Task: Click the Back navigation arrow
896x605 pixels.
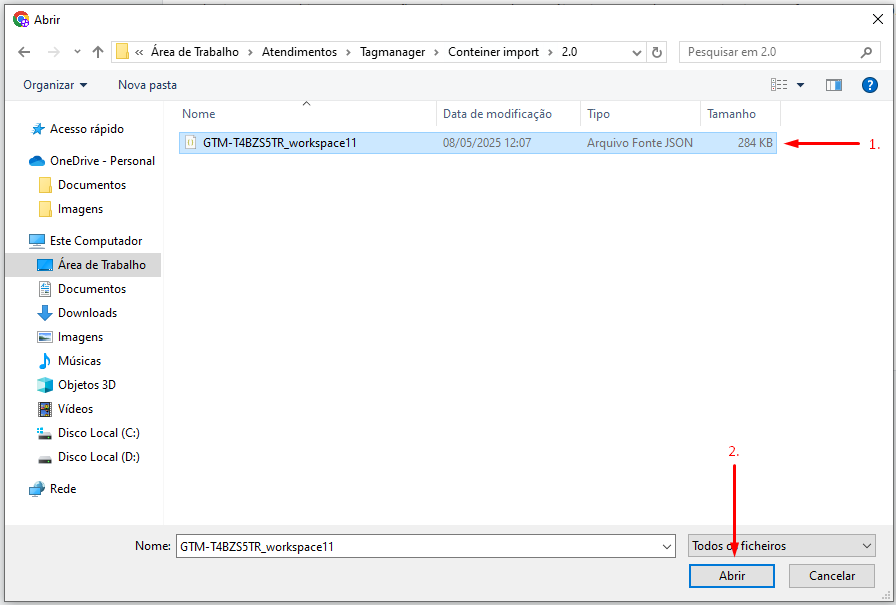Action: coord(24,52)
